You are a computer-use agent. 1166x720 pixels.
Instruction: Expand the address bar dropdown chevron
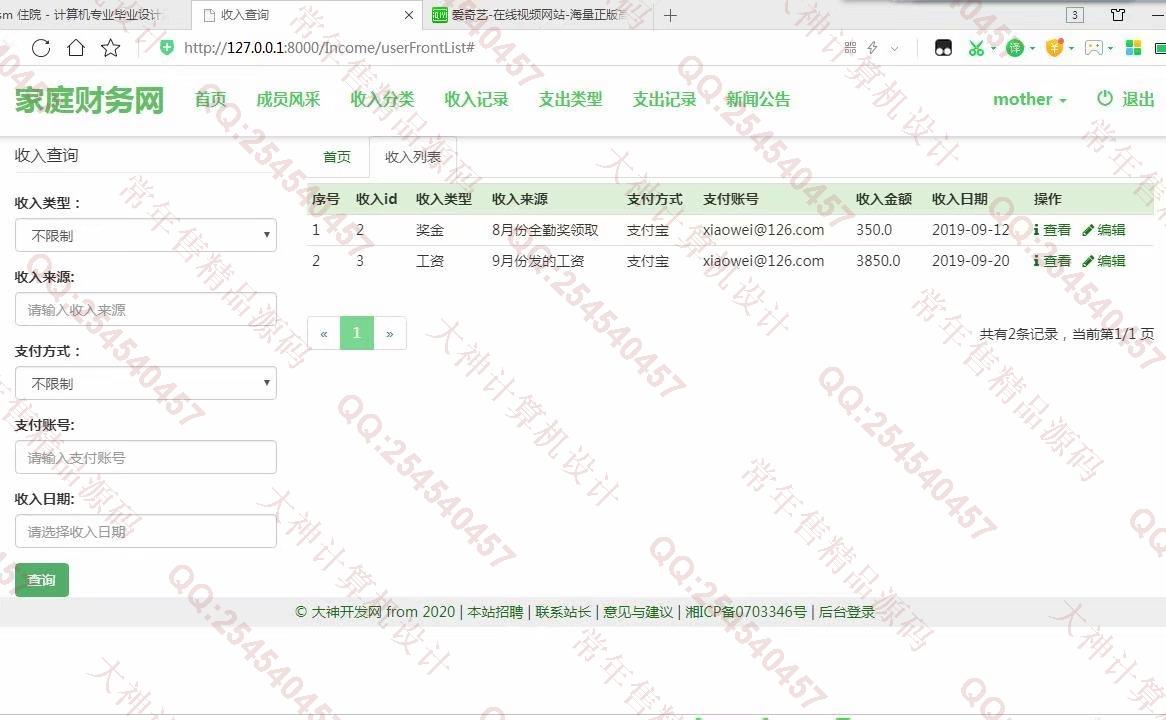tap(895, 48)
